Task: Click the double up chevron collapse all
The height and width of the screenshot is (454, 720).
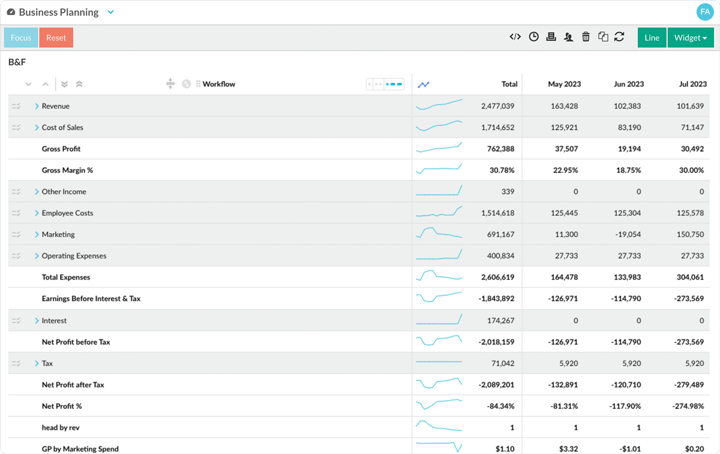Action: point(79,84)
